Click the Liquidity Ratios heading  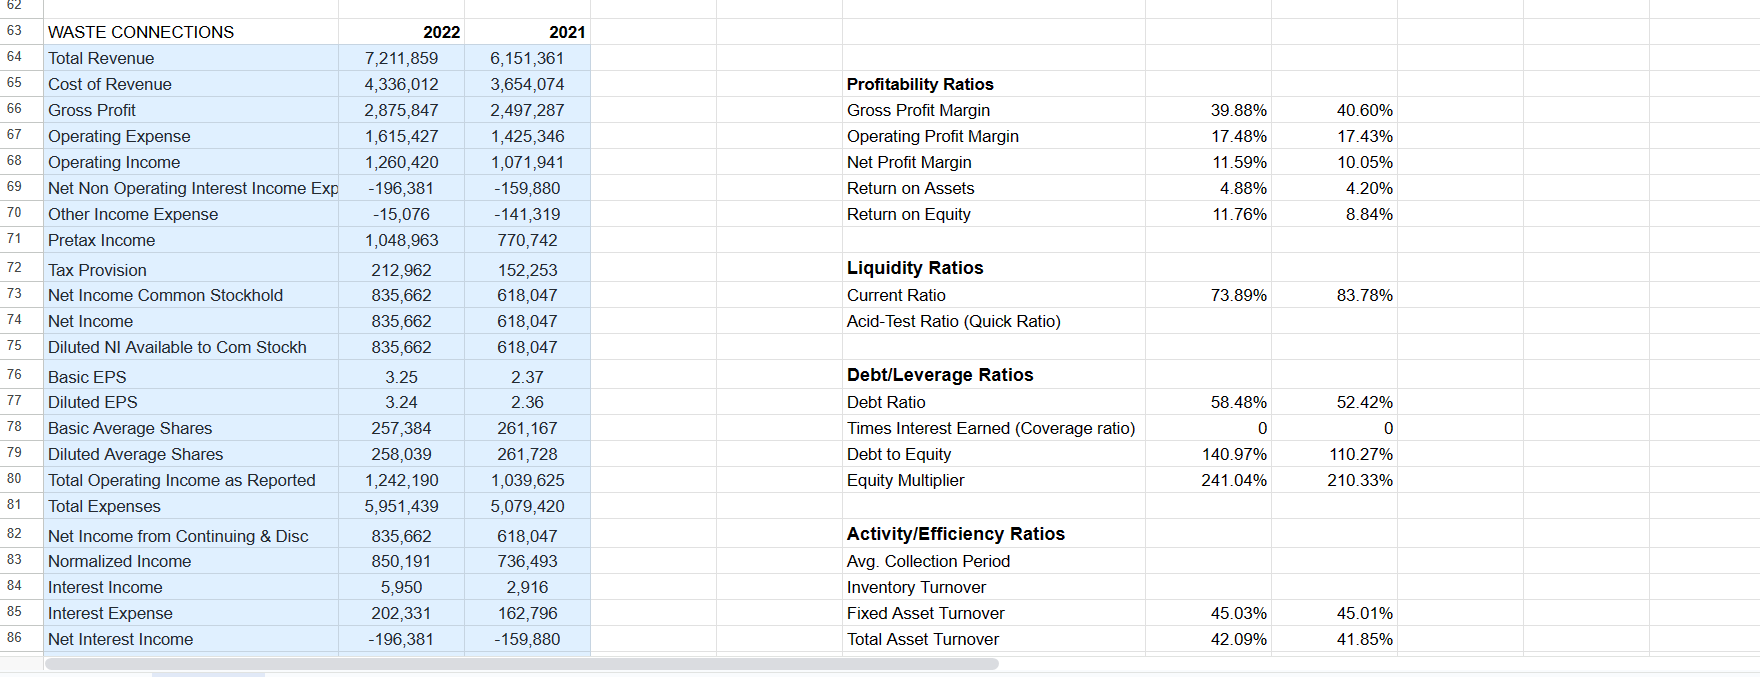[915, 268]
